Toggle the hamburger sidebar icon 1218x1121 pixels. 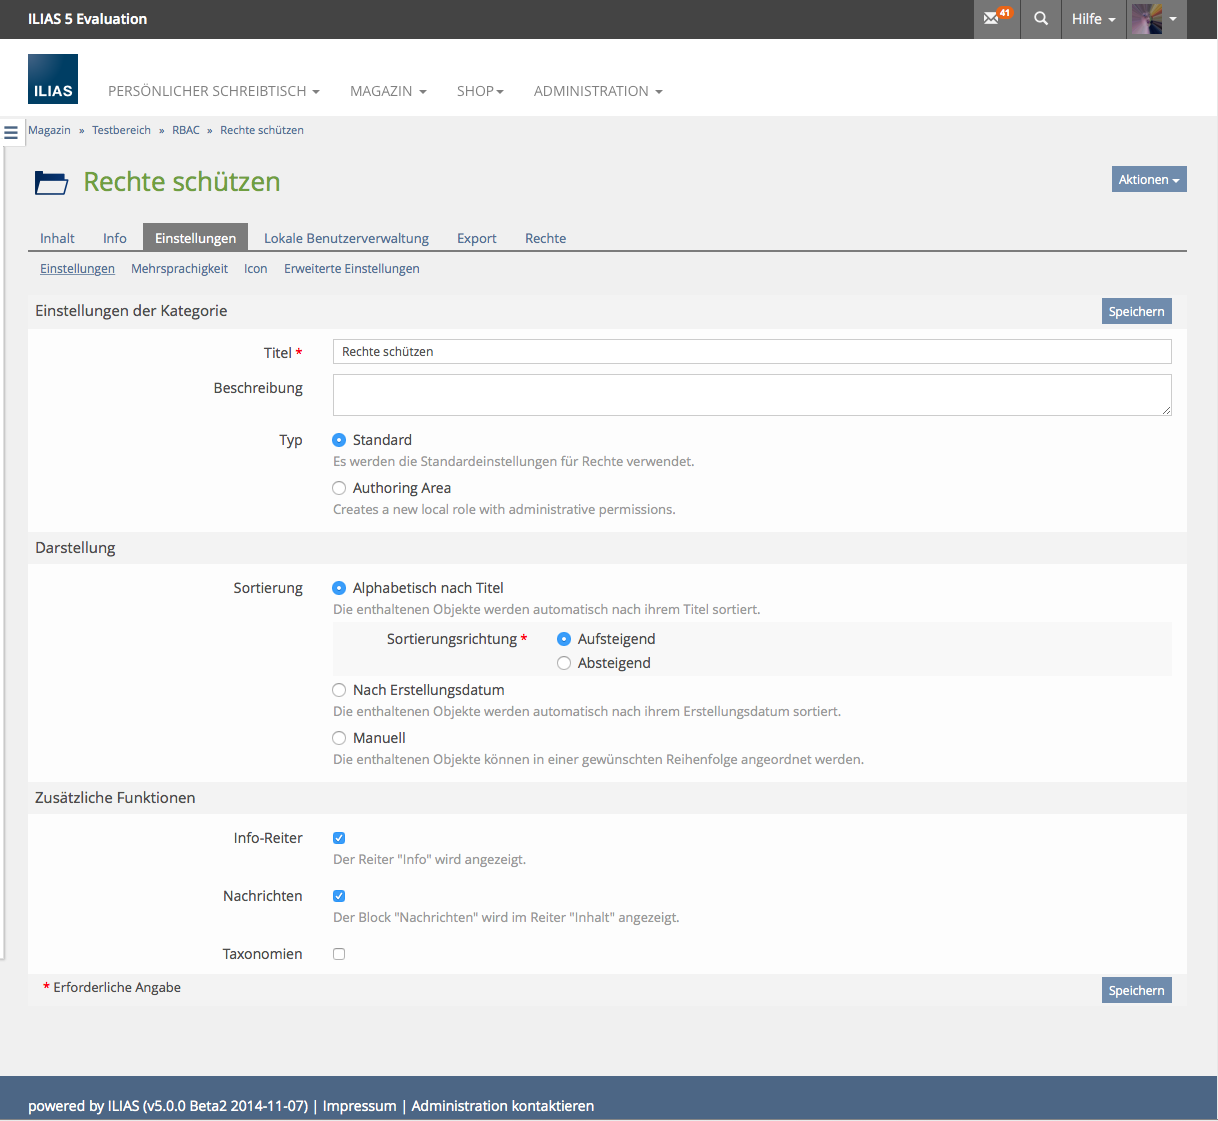point(11,132)
